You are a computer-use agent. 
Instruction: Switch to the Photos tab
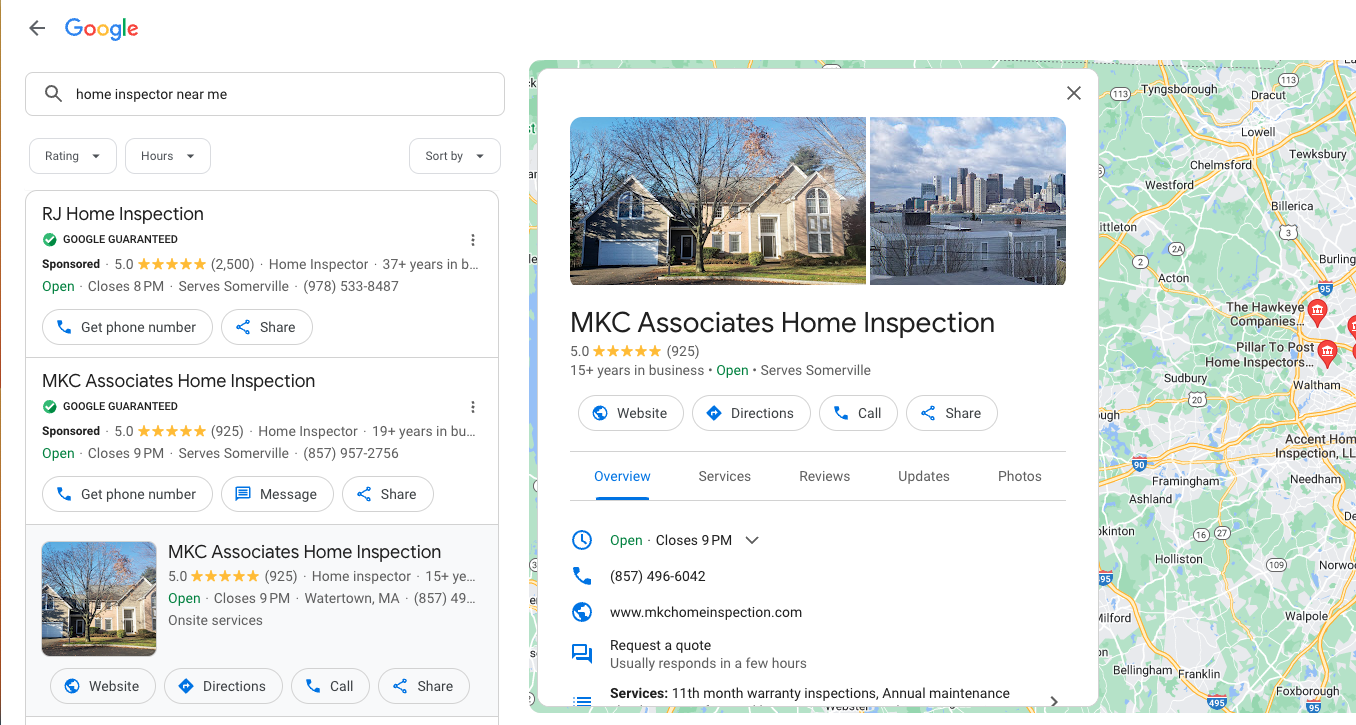(1020, 477)
